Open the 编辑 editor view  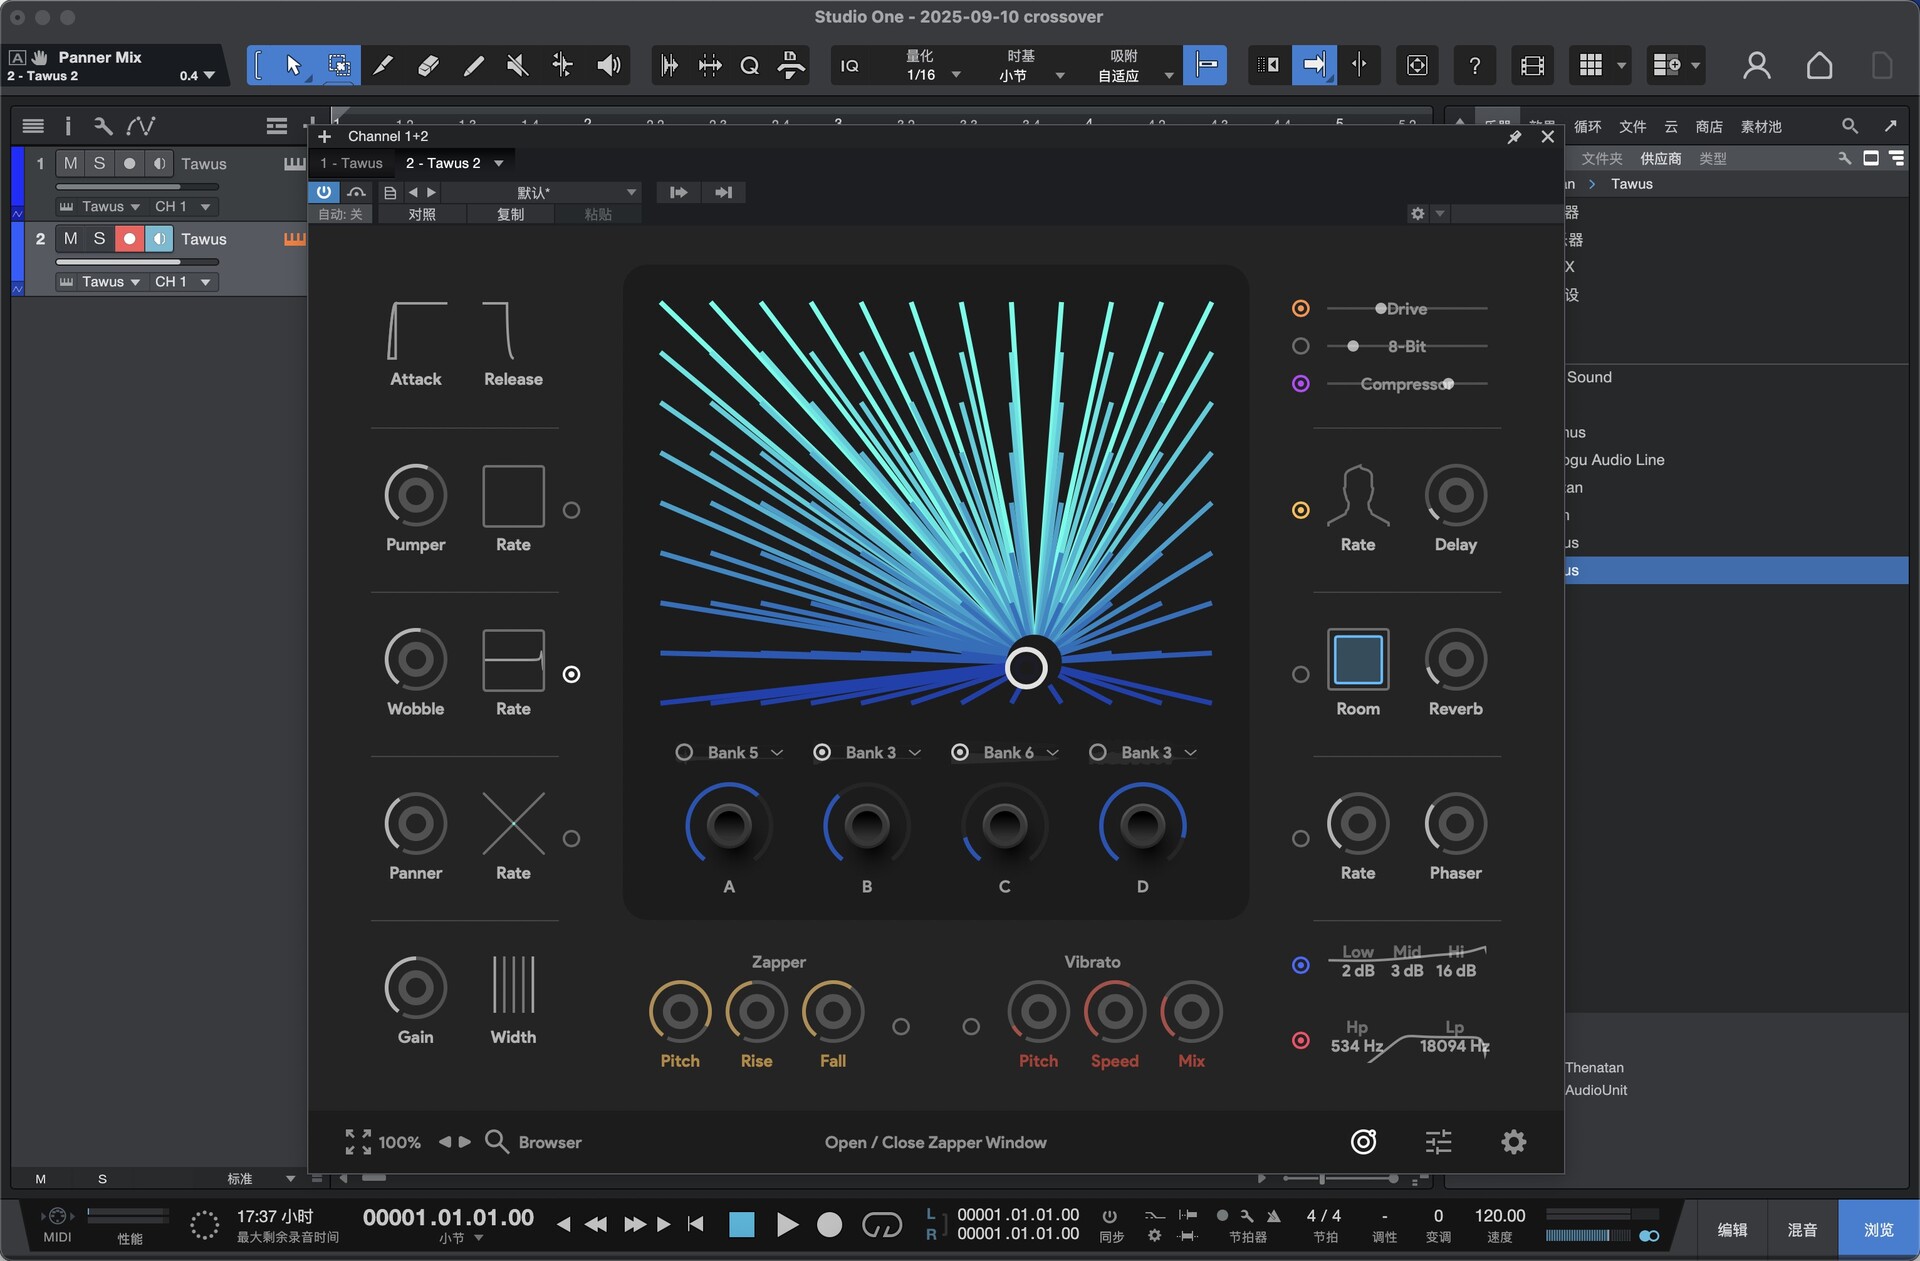1732,1229
